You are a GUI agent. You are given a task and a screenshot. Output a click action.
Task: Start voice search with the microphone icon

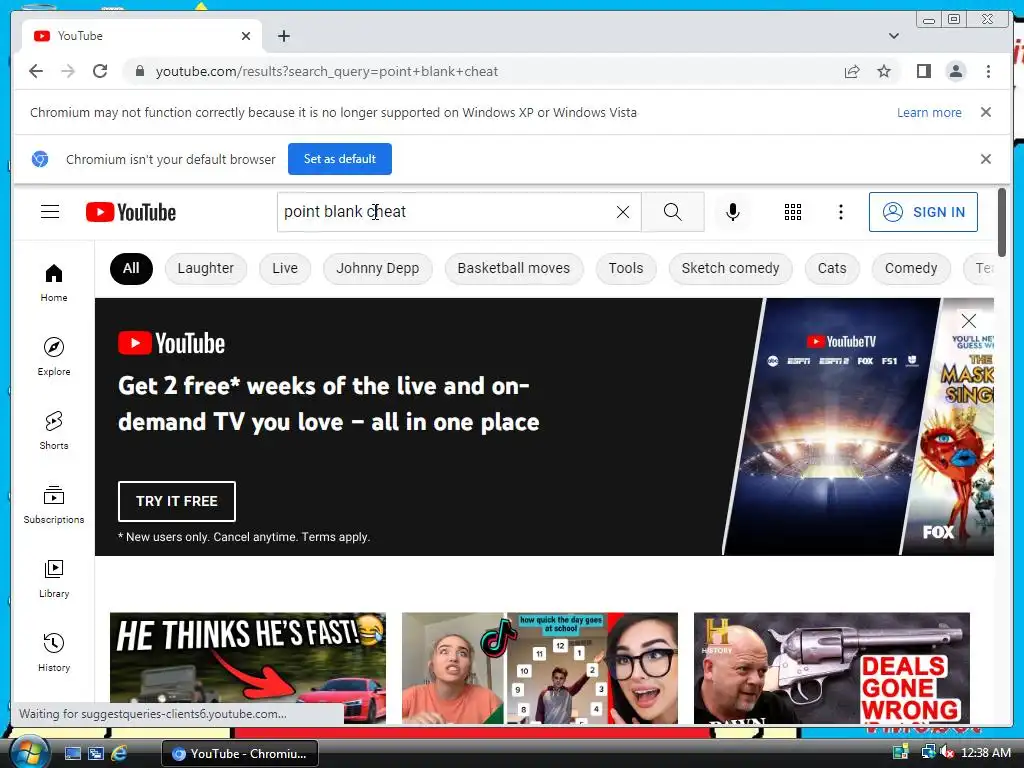tap(733, 212)
